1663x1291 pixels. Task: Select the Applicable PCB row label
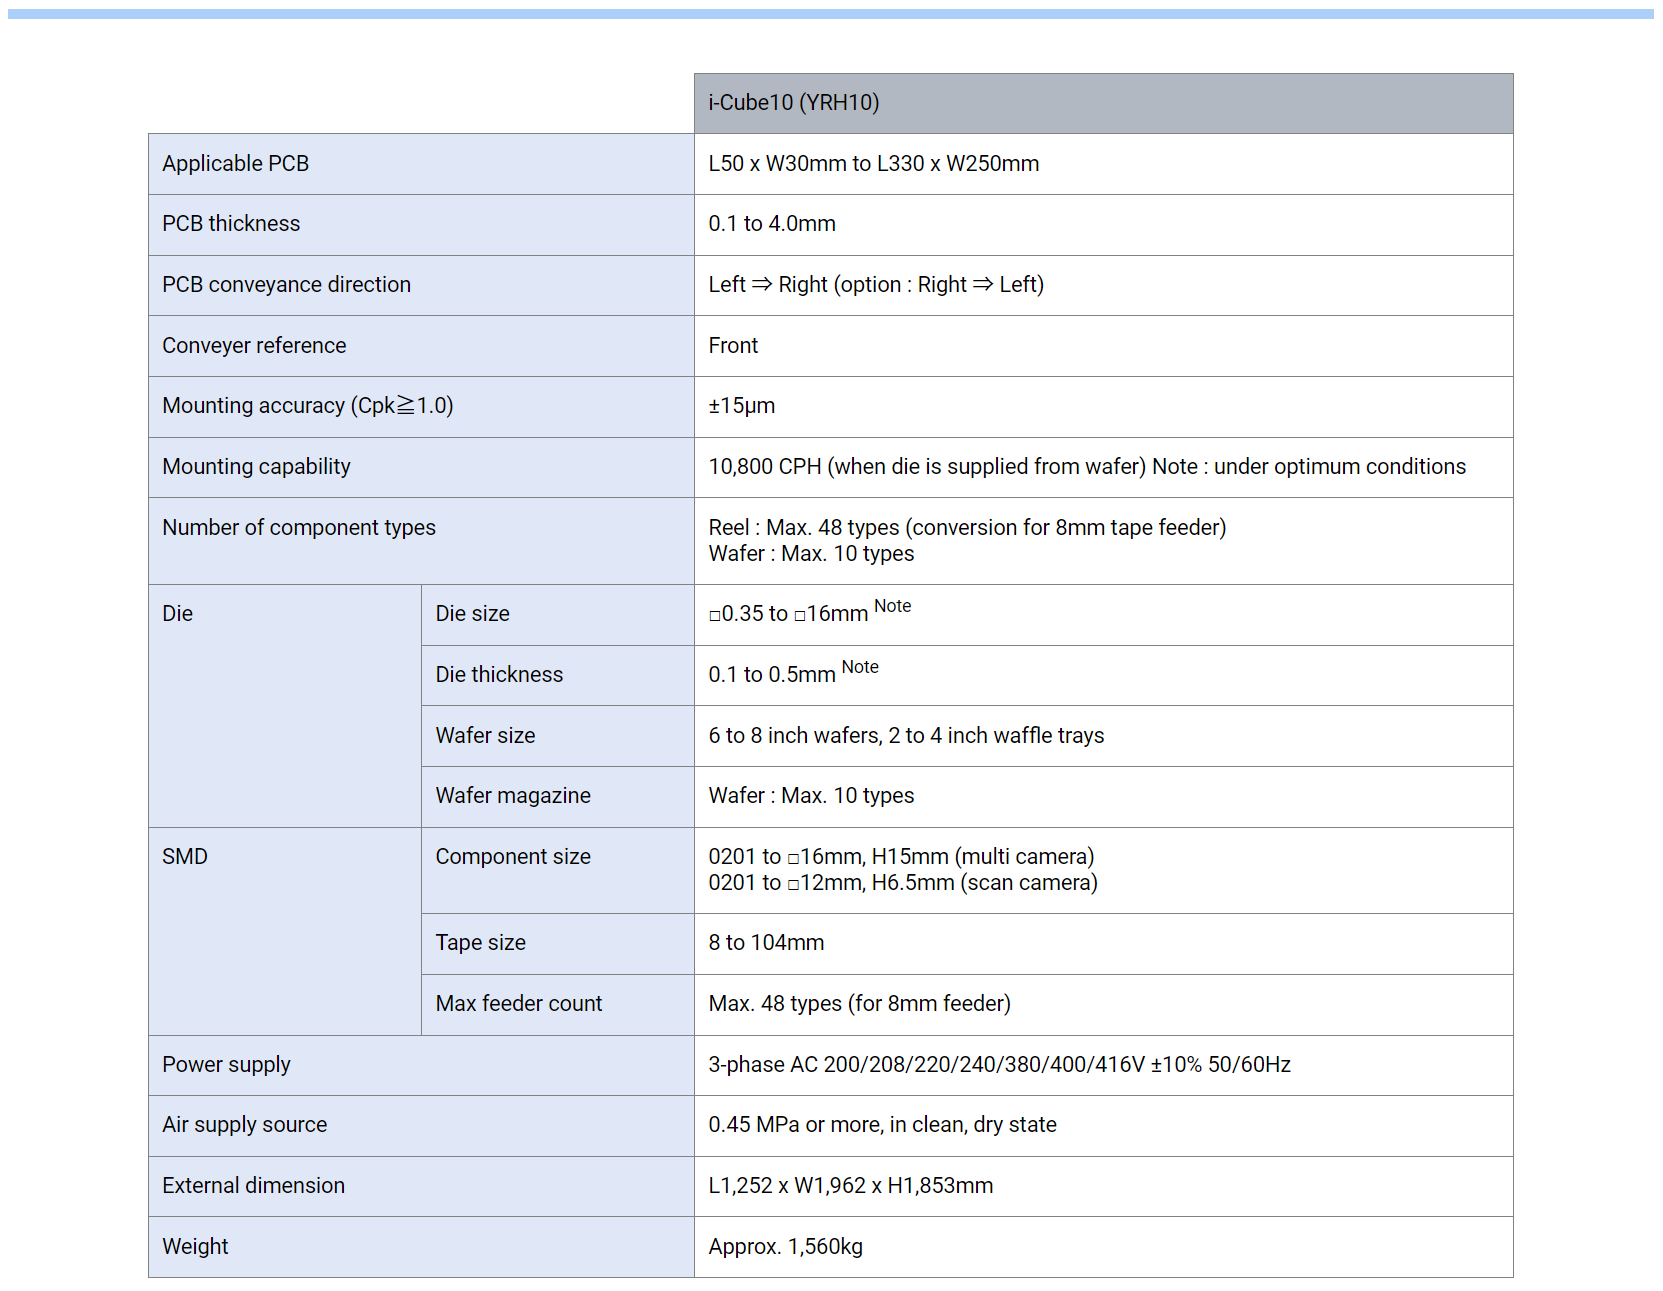235,164
